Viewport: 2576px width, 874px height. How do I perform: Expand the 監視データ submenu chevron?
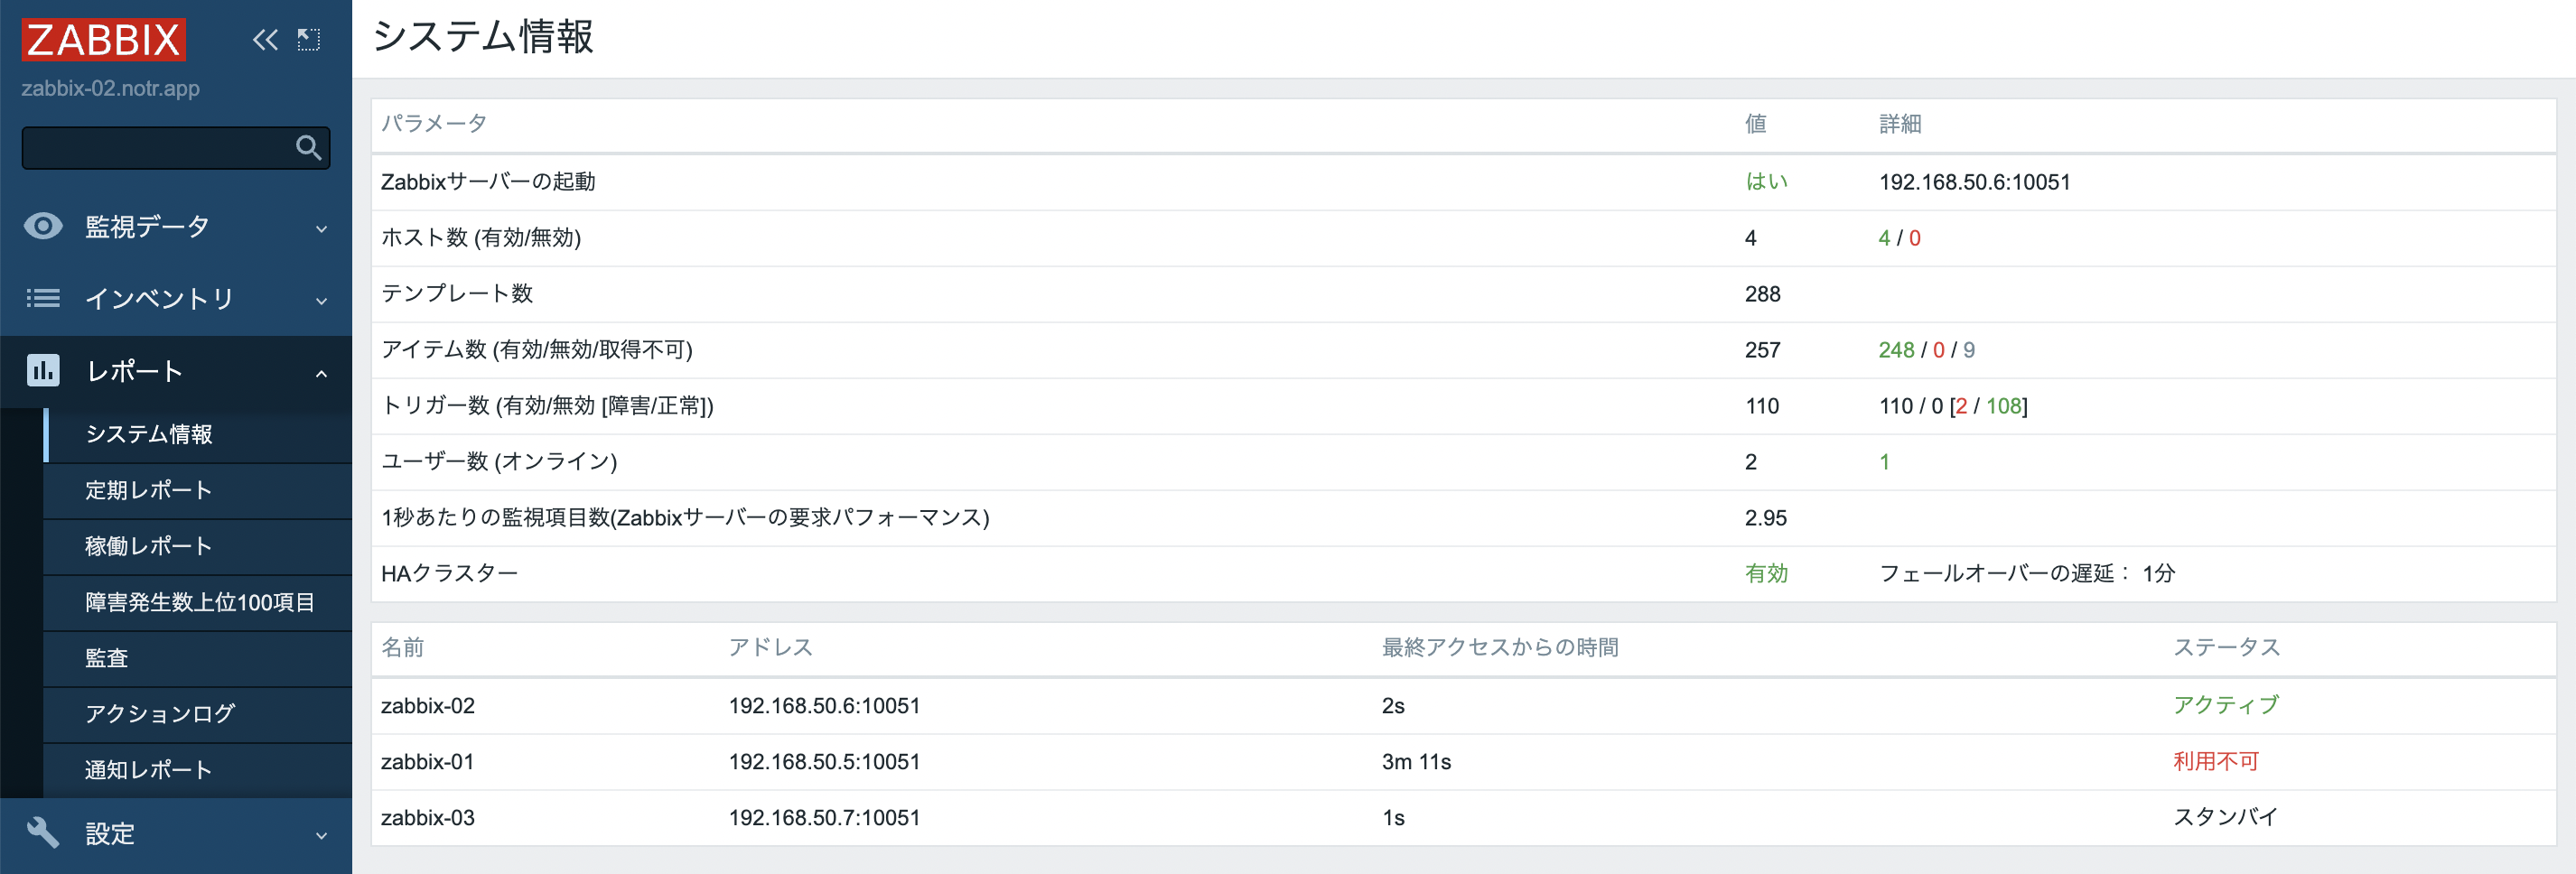click(320, 228)
